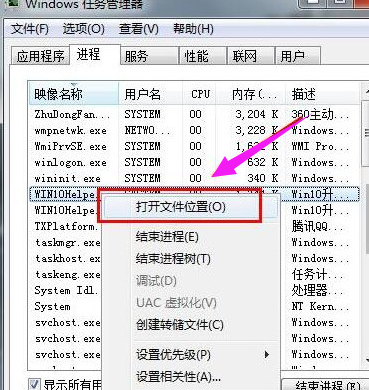Click the 任务计... description cell
Viewport: 369px width, 390px height.
coord(317,275)
